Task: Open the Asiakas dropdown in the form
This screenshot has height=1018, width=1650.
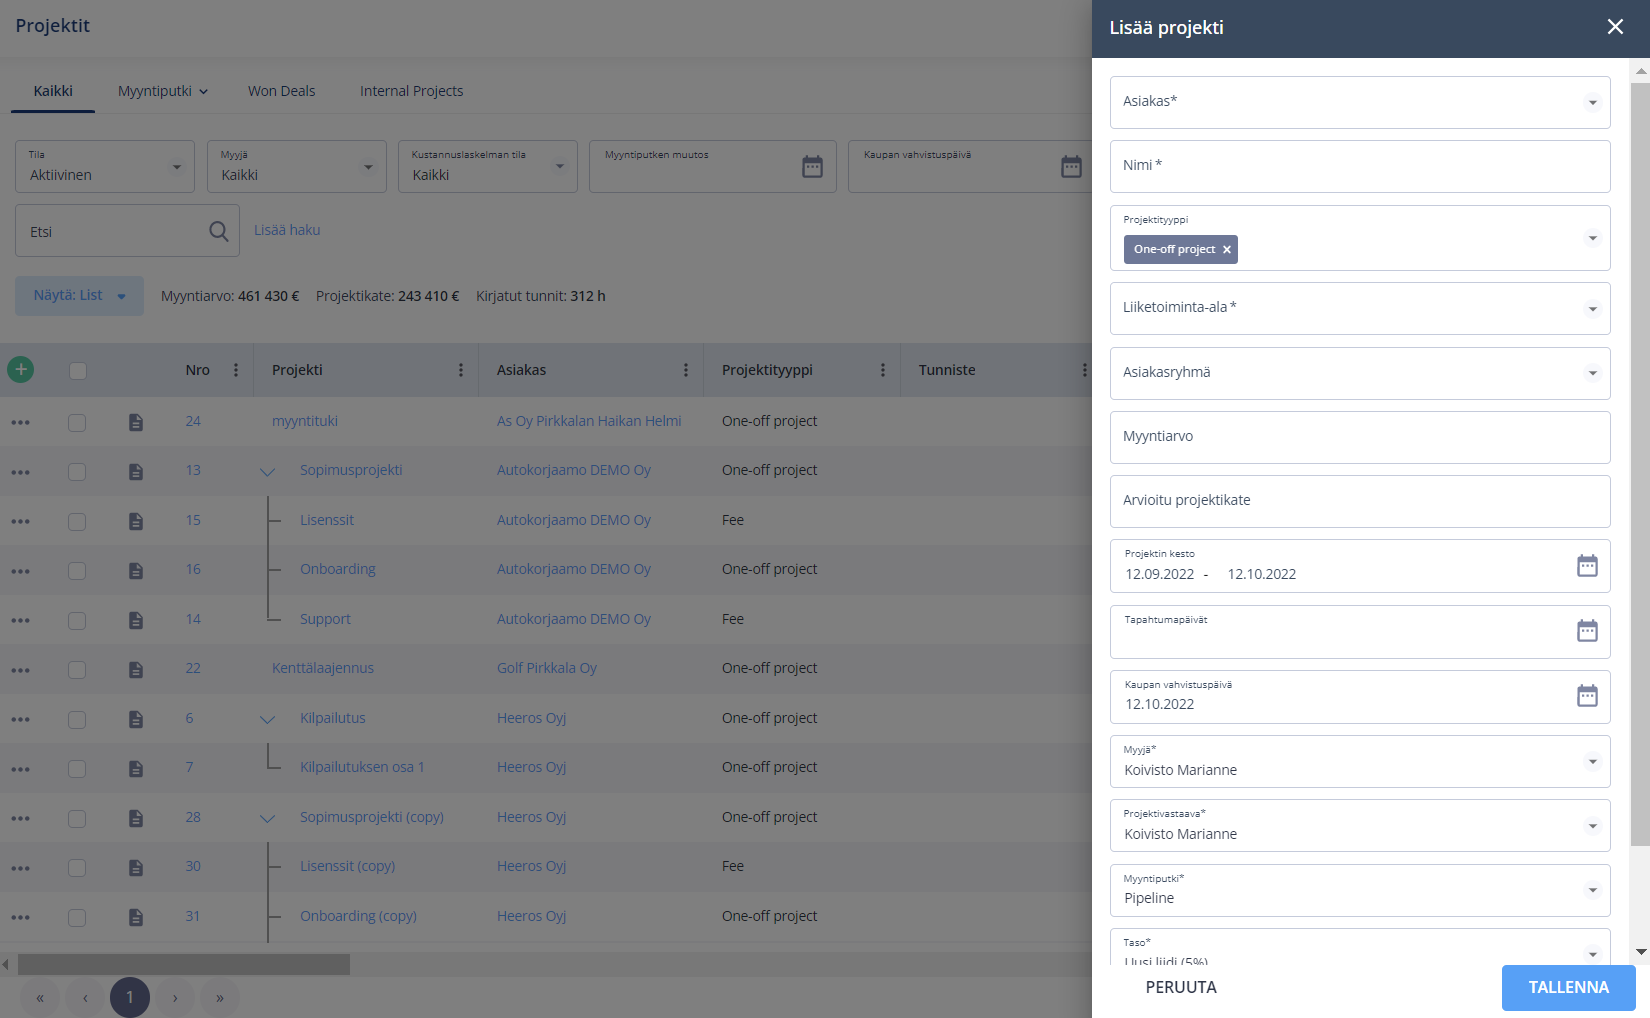Action: (x=1360, y=102)
